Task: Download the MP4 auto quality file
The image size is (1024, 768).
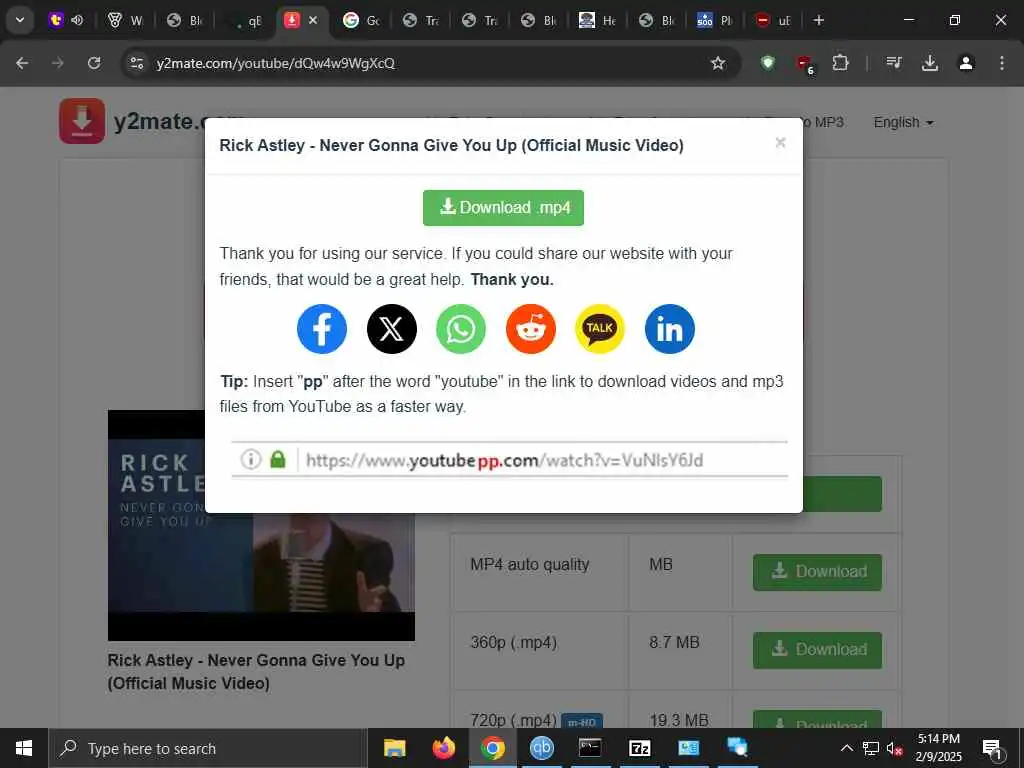Action: [x=817, y=572]
